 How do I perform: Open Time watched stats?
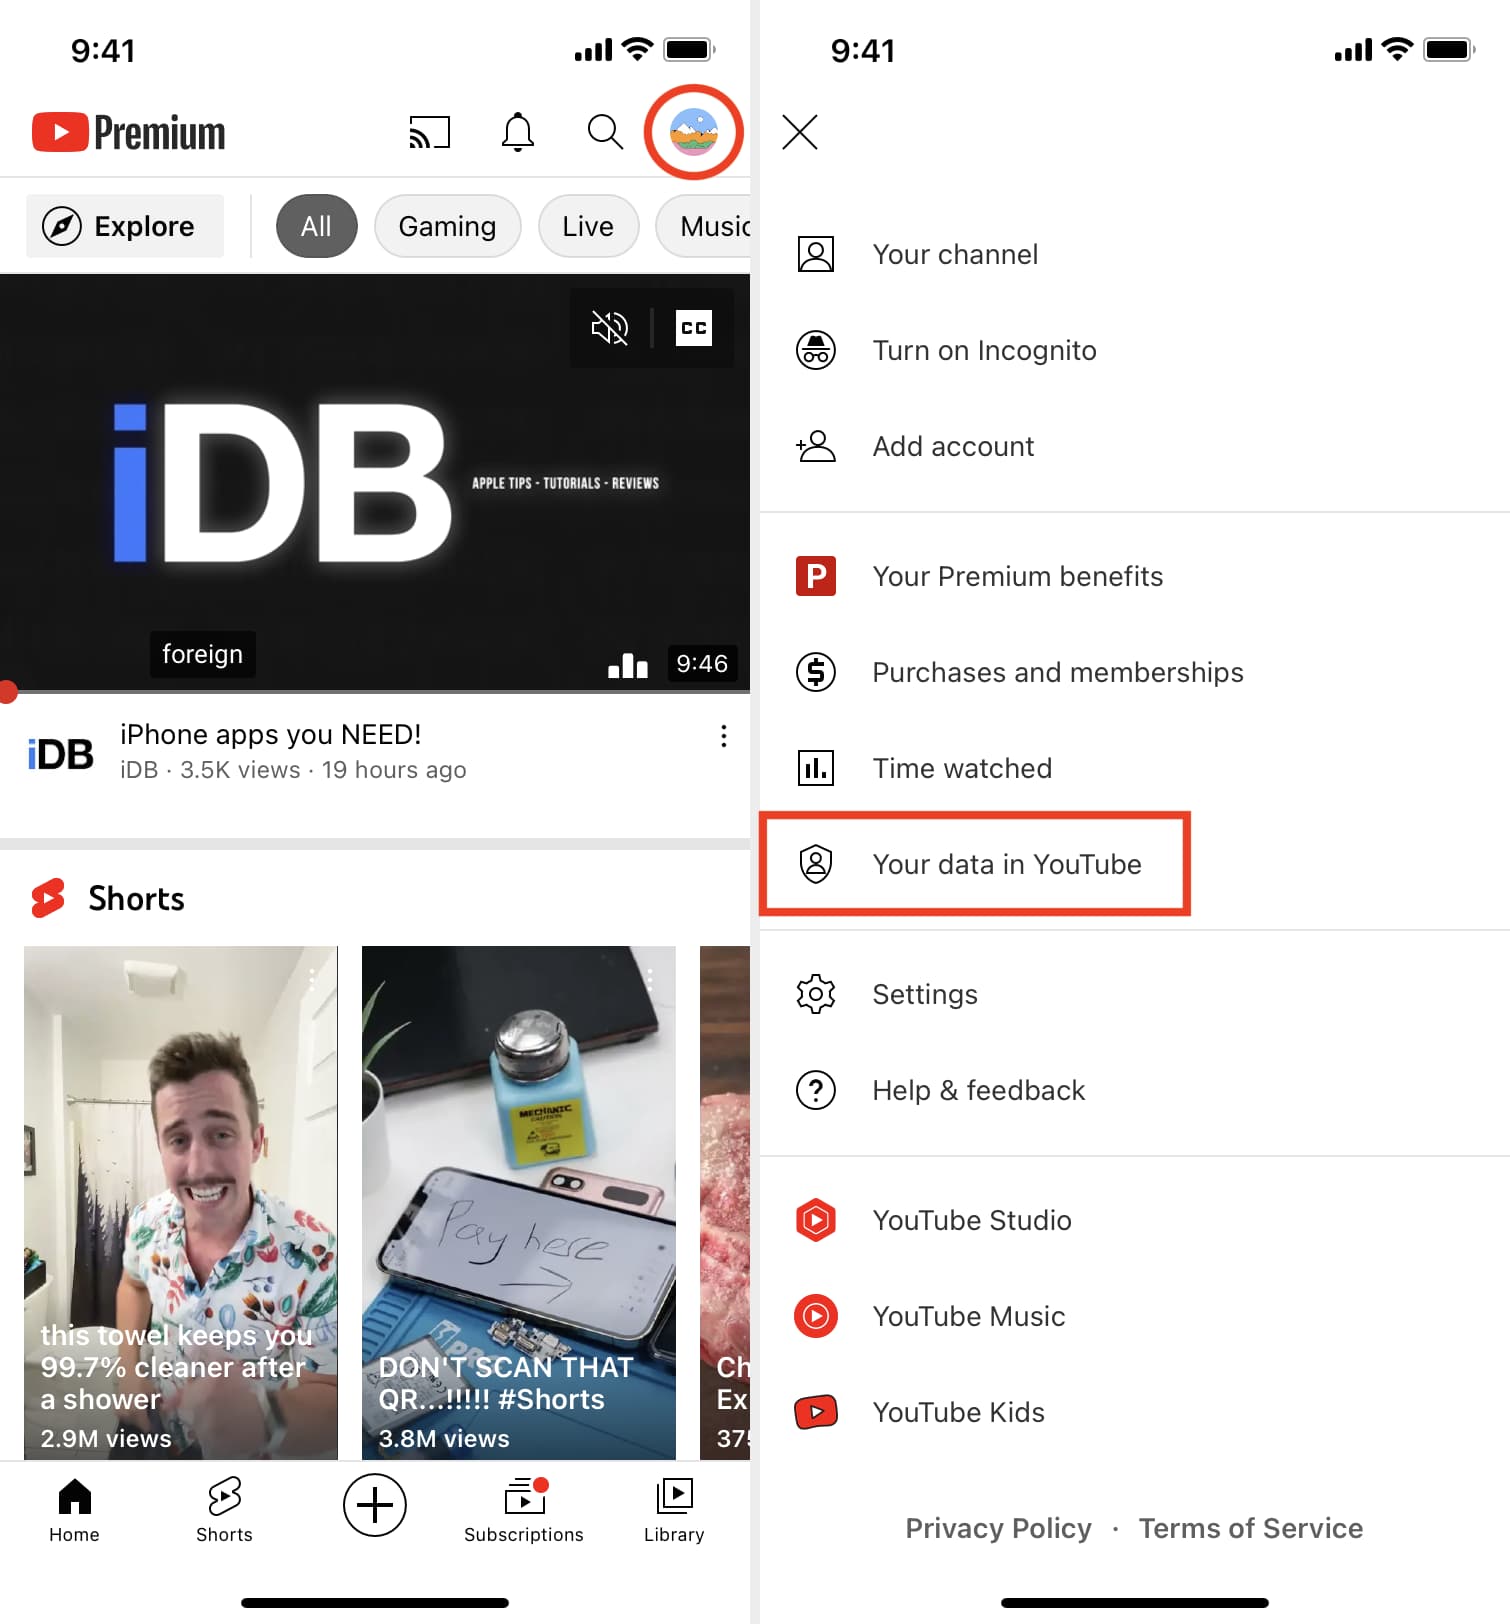point(1135,768)
